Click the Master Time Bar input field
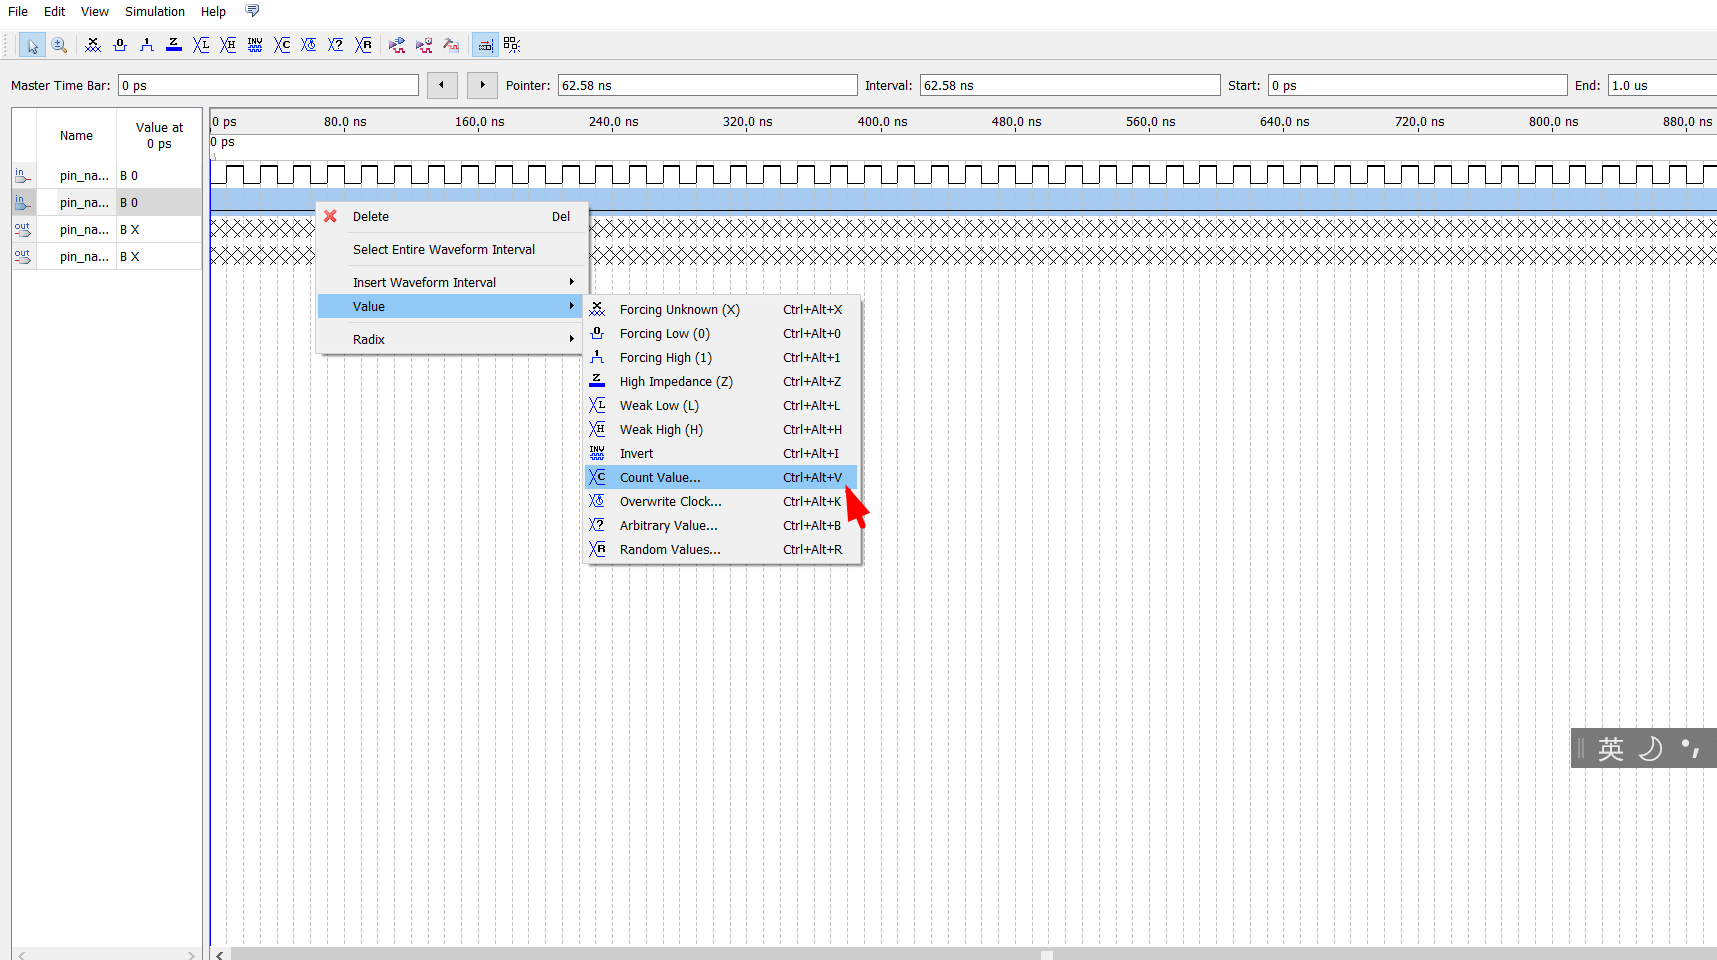Viewport: 1717px width, 960px height. 268,85
